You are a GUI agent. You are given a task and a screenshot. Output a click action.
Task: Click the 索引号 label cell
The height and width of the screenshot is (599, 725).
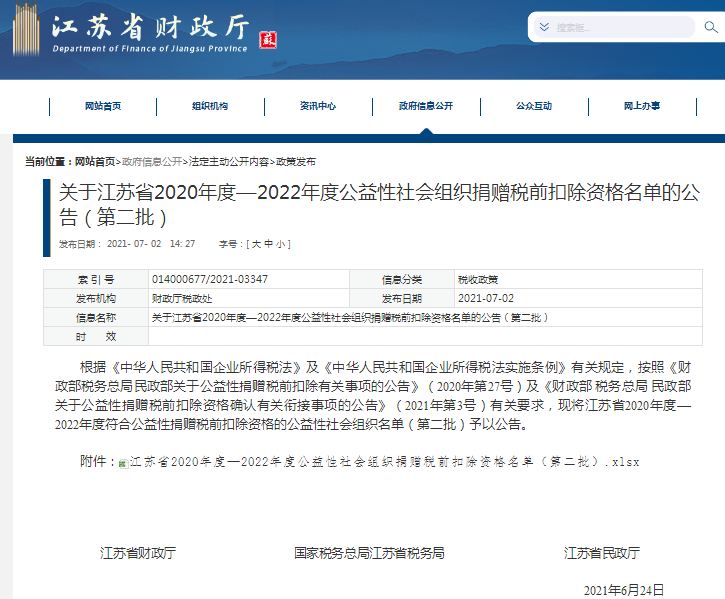click(x=96, y=279)
